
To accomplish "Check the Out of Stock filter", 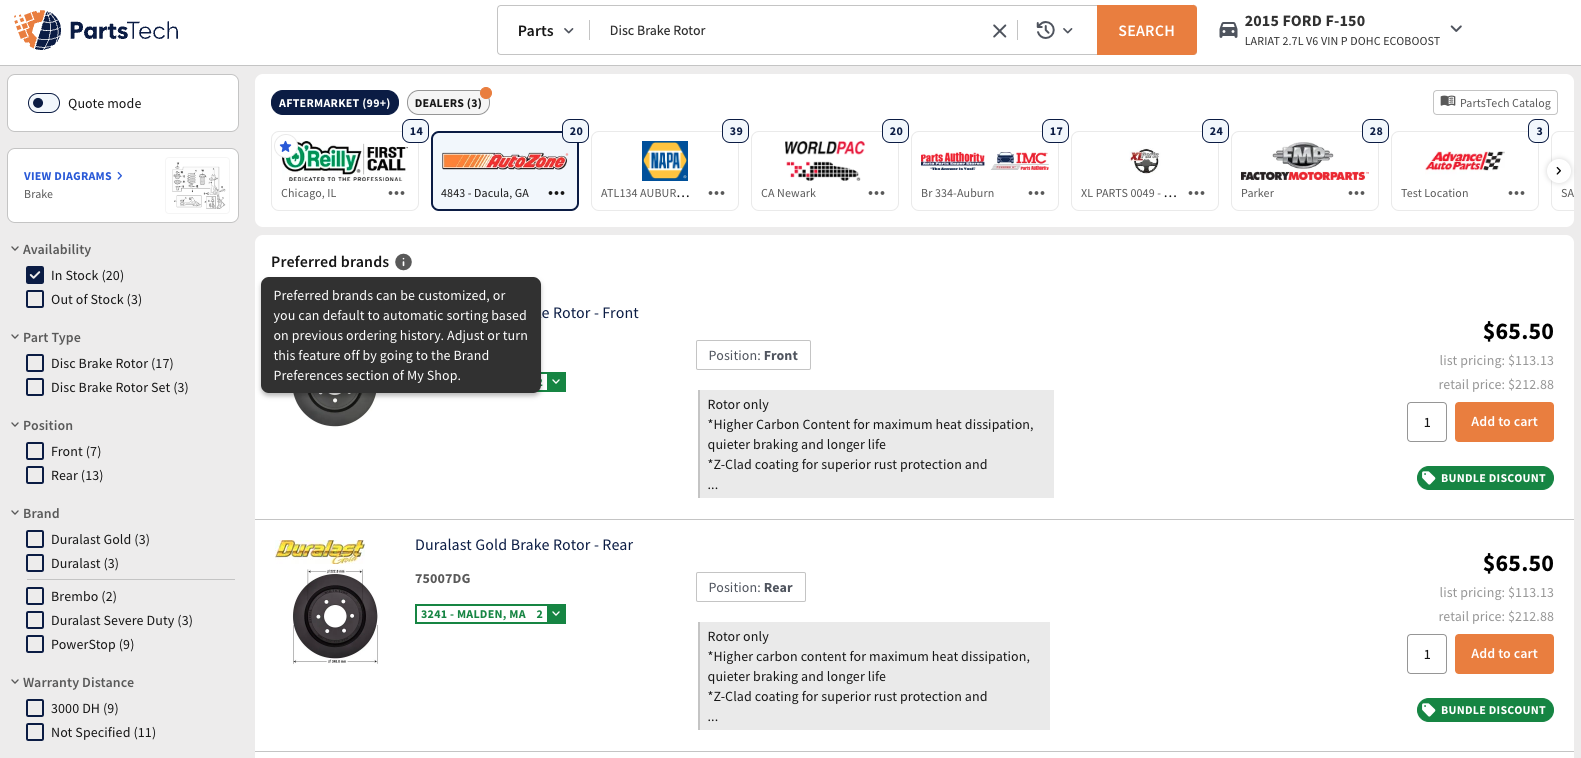I will click(x=35, y=299).
